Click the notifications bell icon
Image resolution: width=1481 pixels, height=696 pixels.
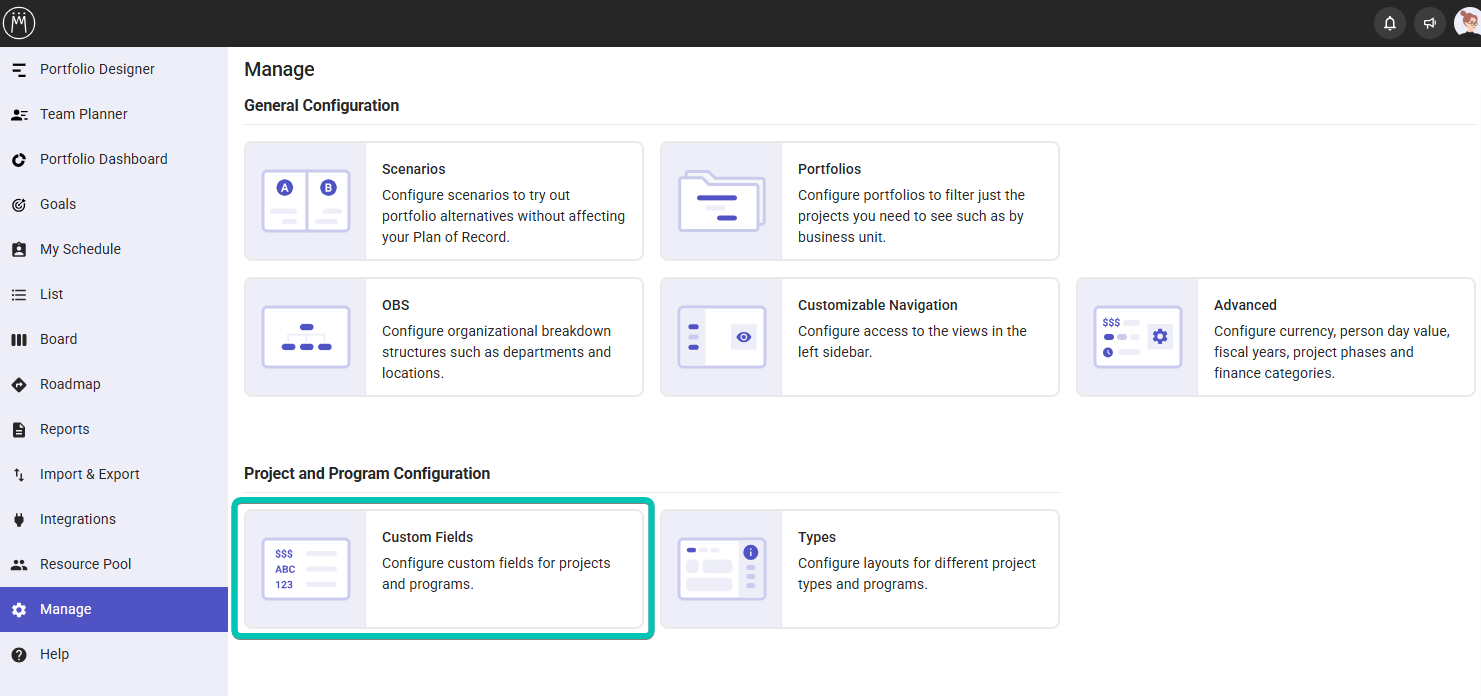tap(1389, 23)
